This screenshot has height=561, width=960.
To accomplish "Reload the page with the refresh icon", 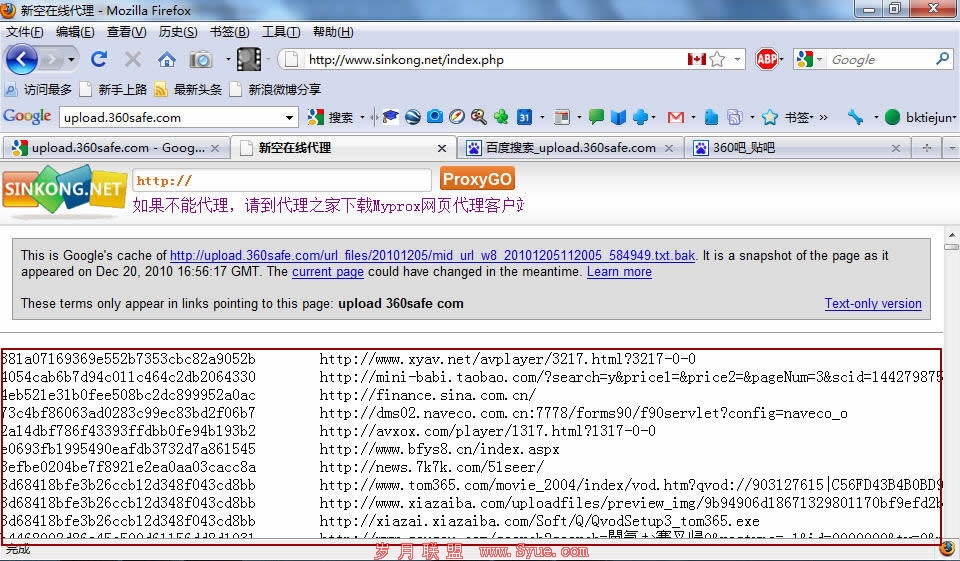I will pyautogui.click(x=99, y=59).
